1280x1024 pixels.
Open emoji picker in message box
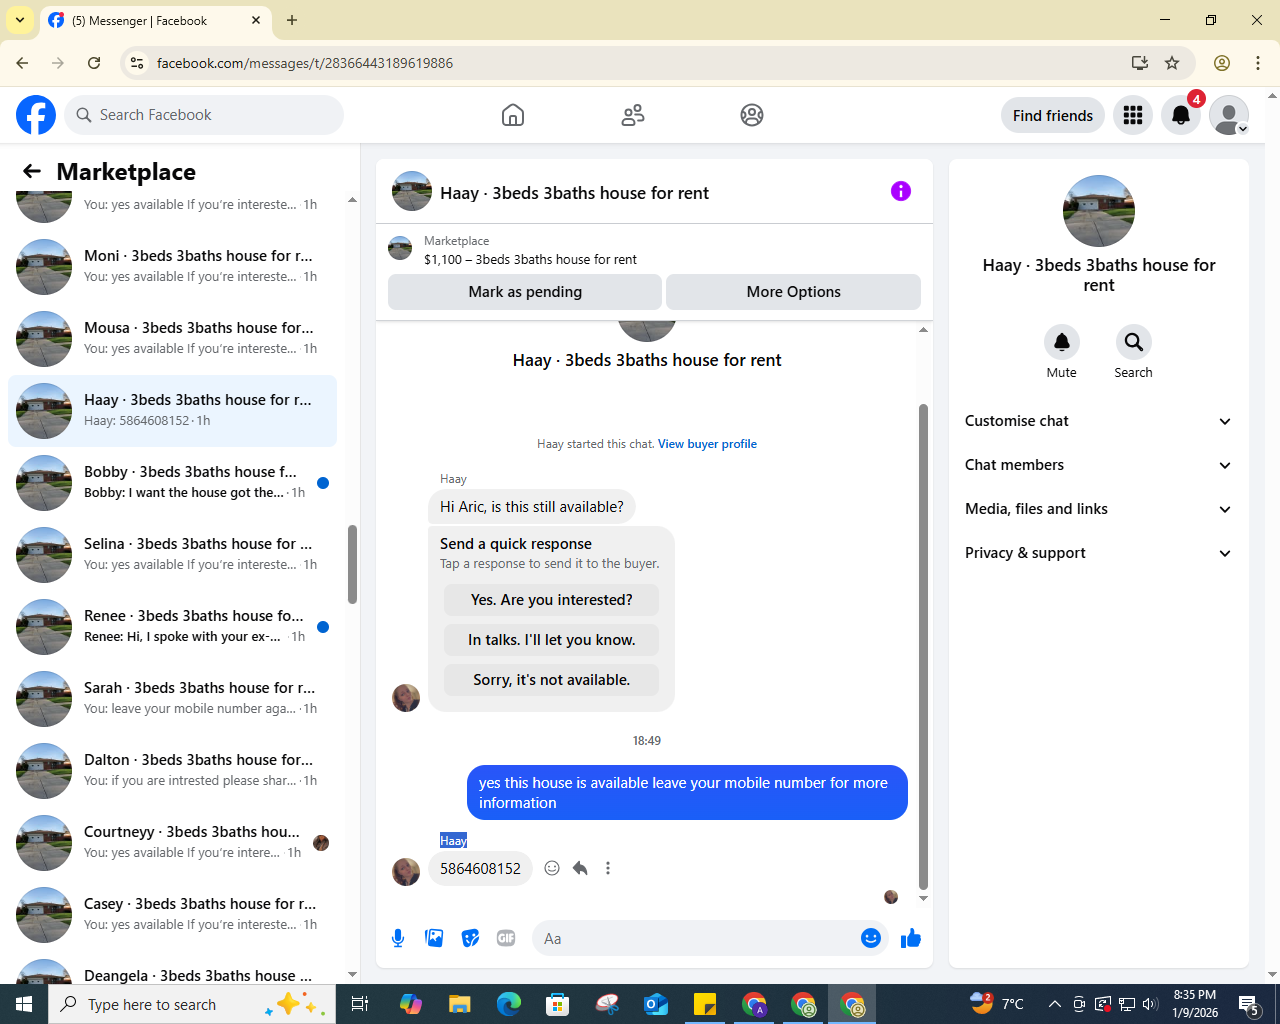871,938
